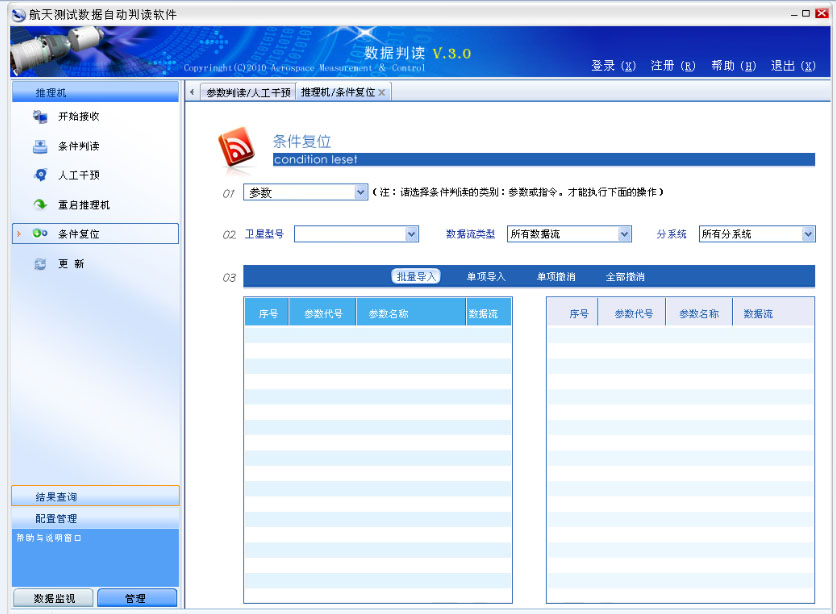Click the 数据流类型 label
Screen dimensions: 836x614
[470, 234]
